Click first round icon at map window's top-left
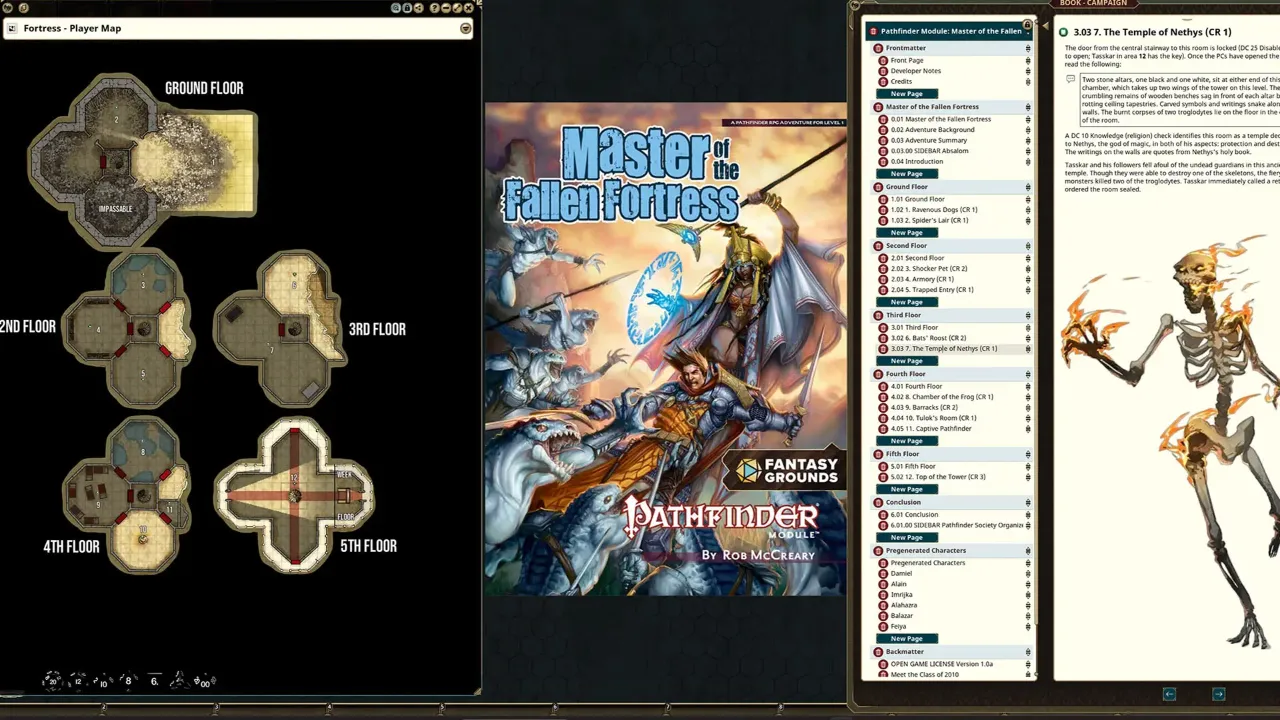1280x720 pixels. (7, 8)
